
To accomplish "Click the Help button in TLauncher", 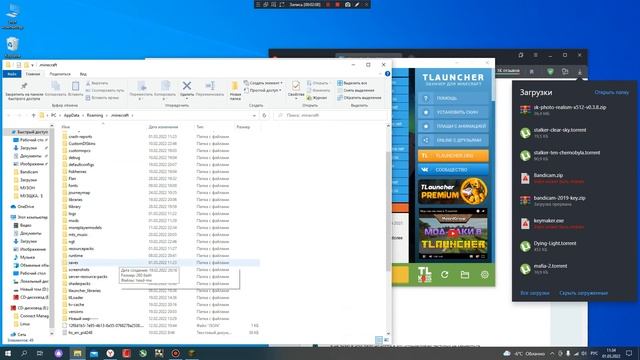I will [x=453, y=98].
